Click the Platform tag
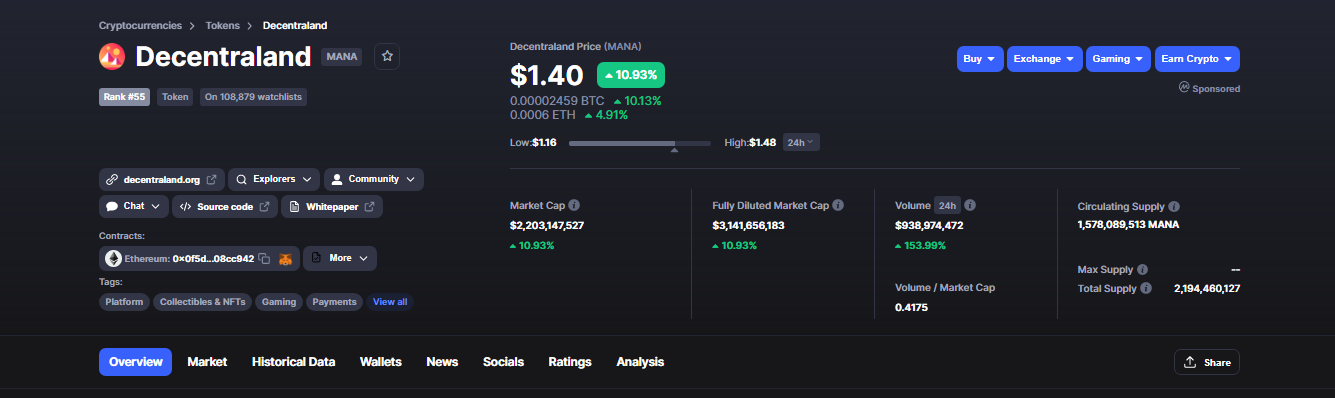The image size is (1335, 398). (x=124, y=301)
